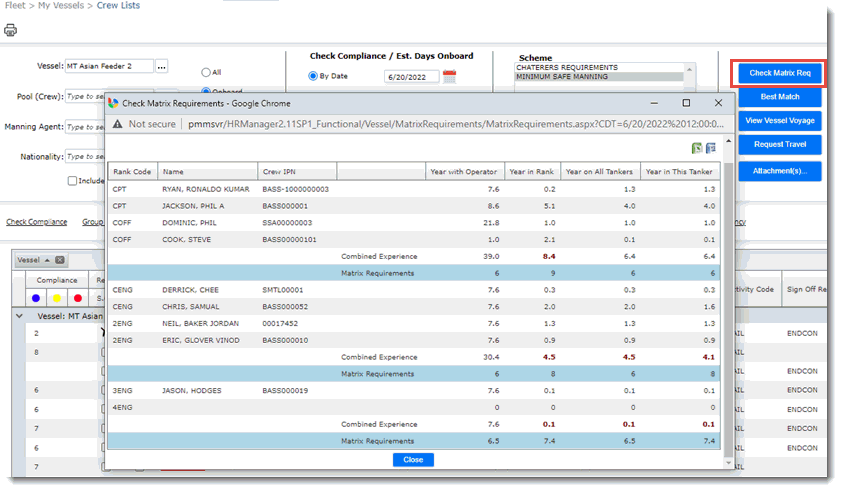Open the Check Compliance tab link

(36, 222)
